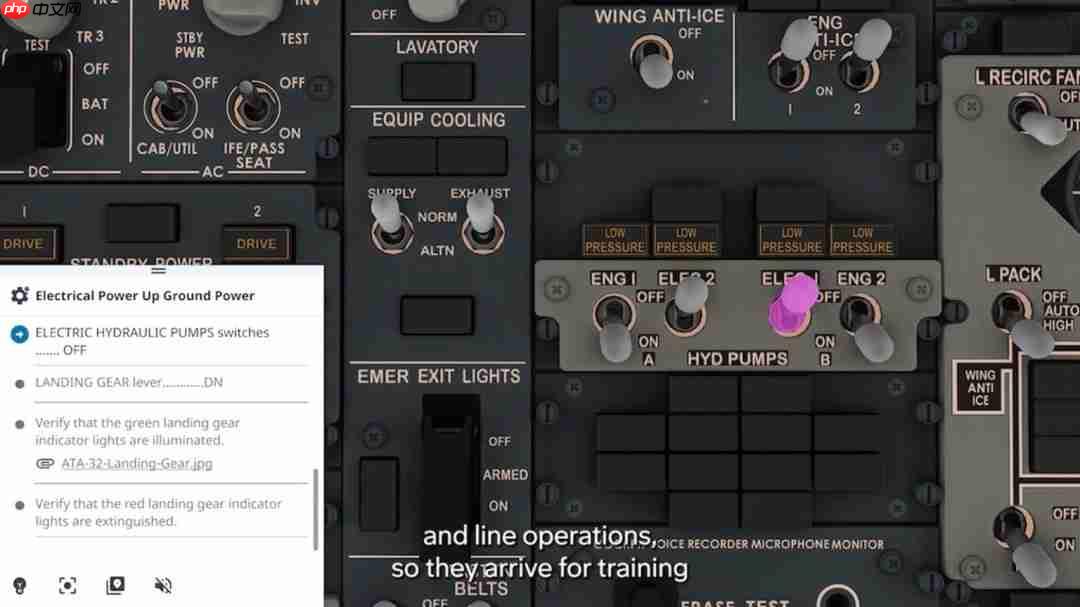Click the lightbulb hint icon

(19, 586)
